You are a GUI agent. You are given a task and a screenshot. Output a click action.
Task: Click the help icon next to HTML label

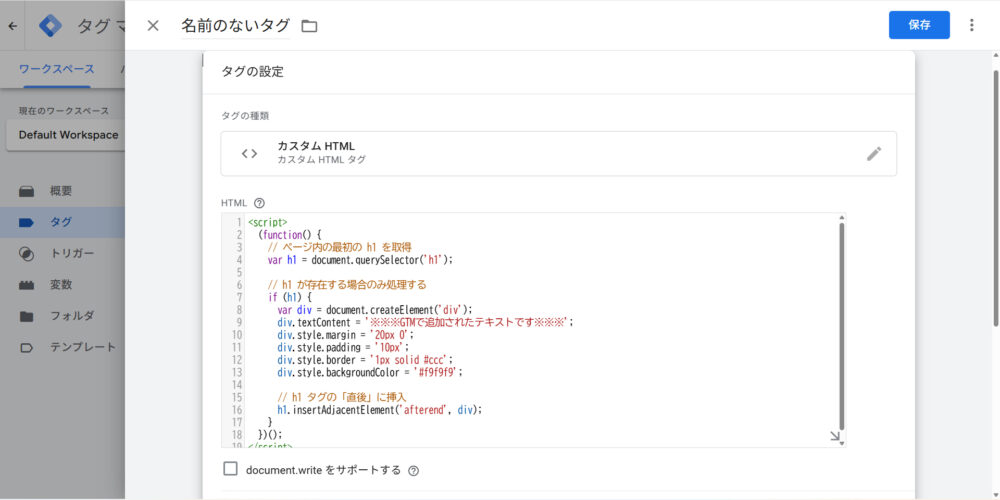click(x=259, y=203)
